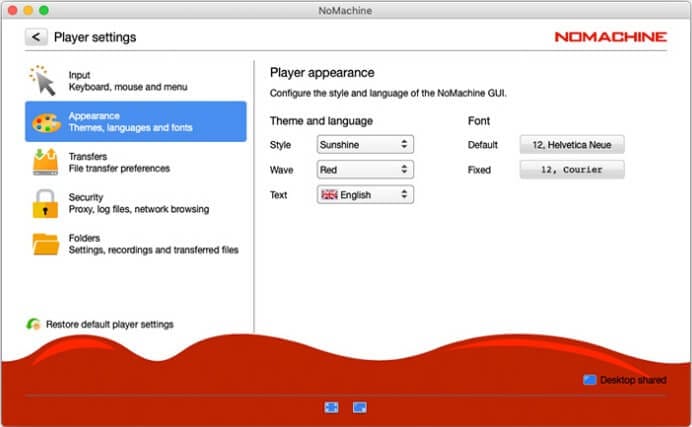Change default font 12, Helvetica Neue
The image size is (692, 427).
click(572, 145)
